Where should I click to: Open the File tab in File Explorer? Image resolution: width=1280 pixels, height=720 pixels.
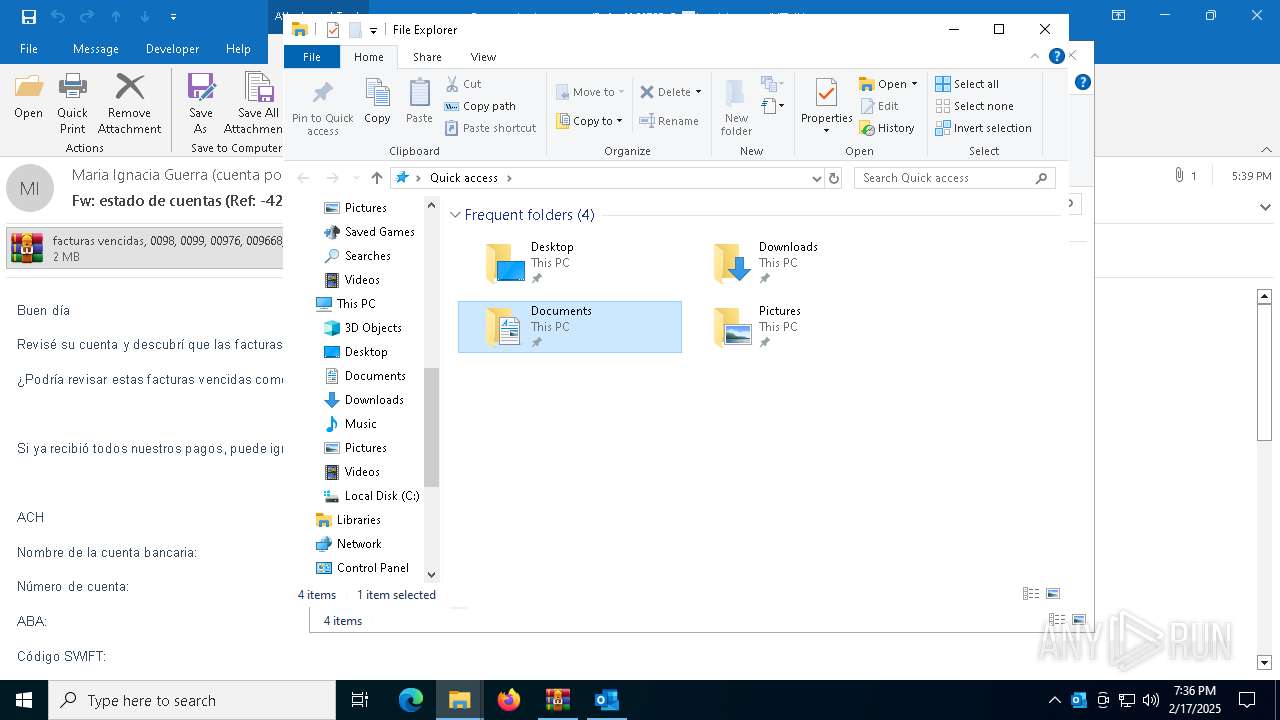pyautogui.click(x=312, y=57)
